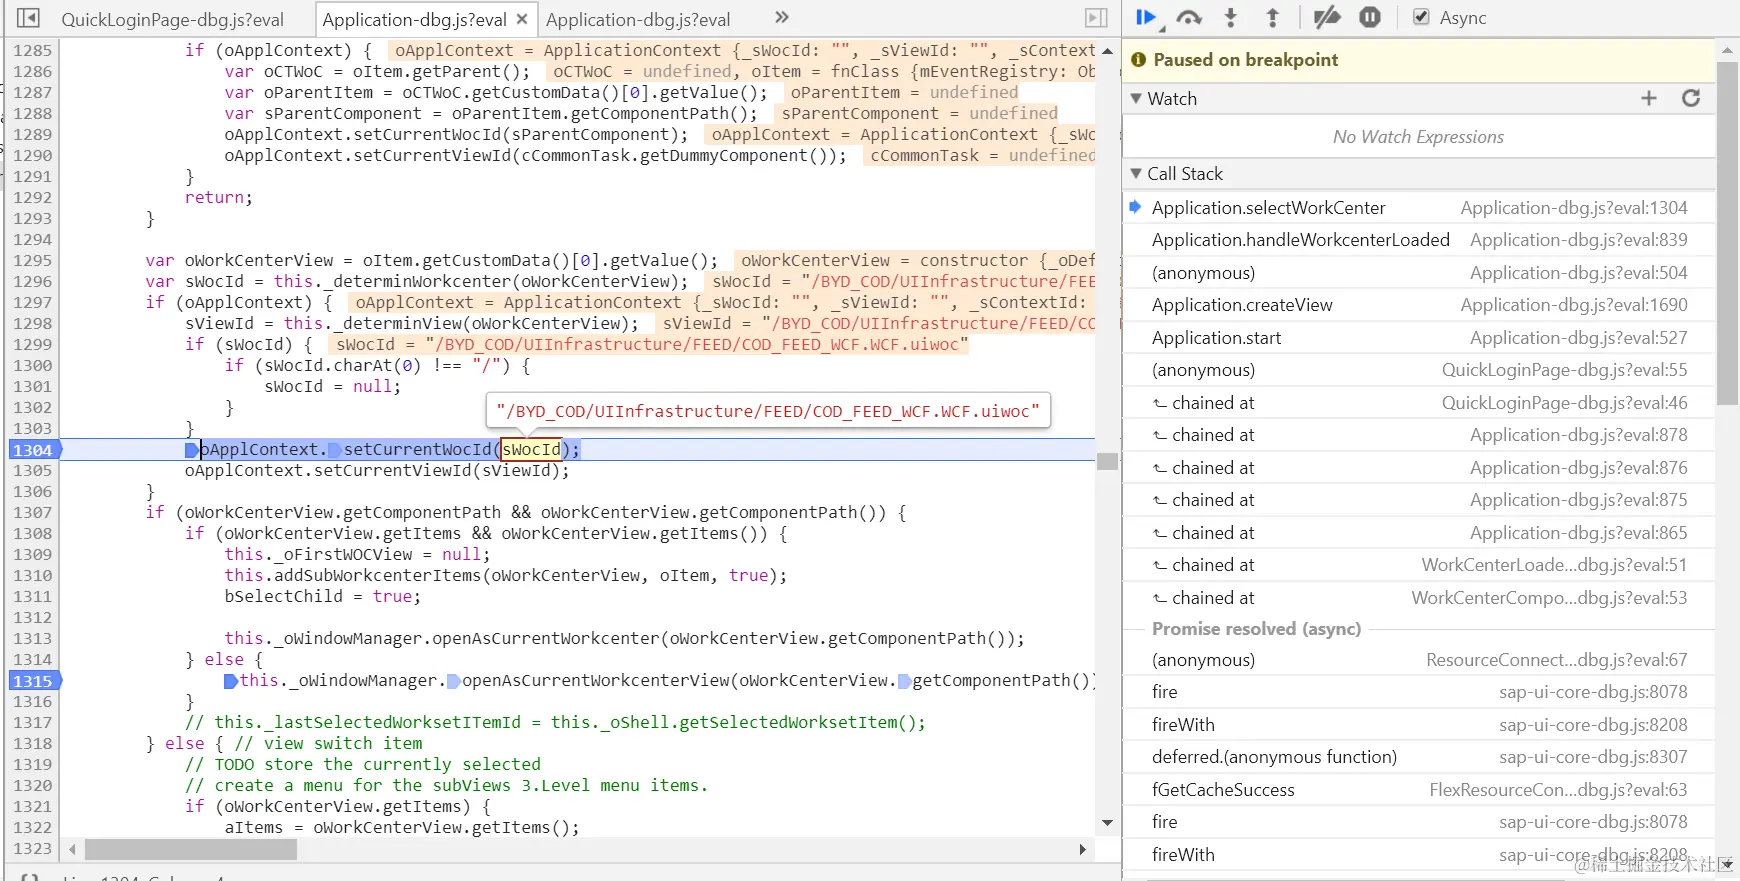
Task: Click 'Promise resolved (async)' separator label
Action: pyautogui.click(x=1256, y=629)
